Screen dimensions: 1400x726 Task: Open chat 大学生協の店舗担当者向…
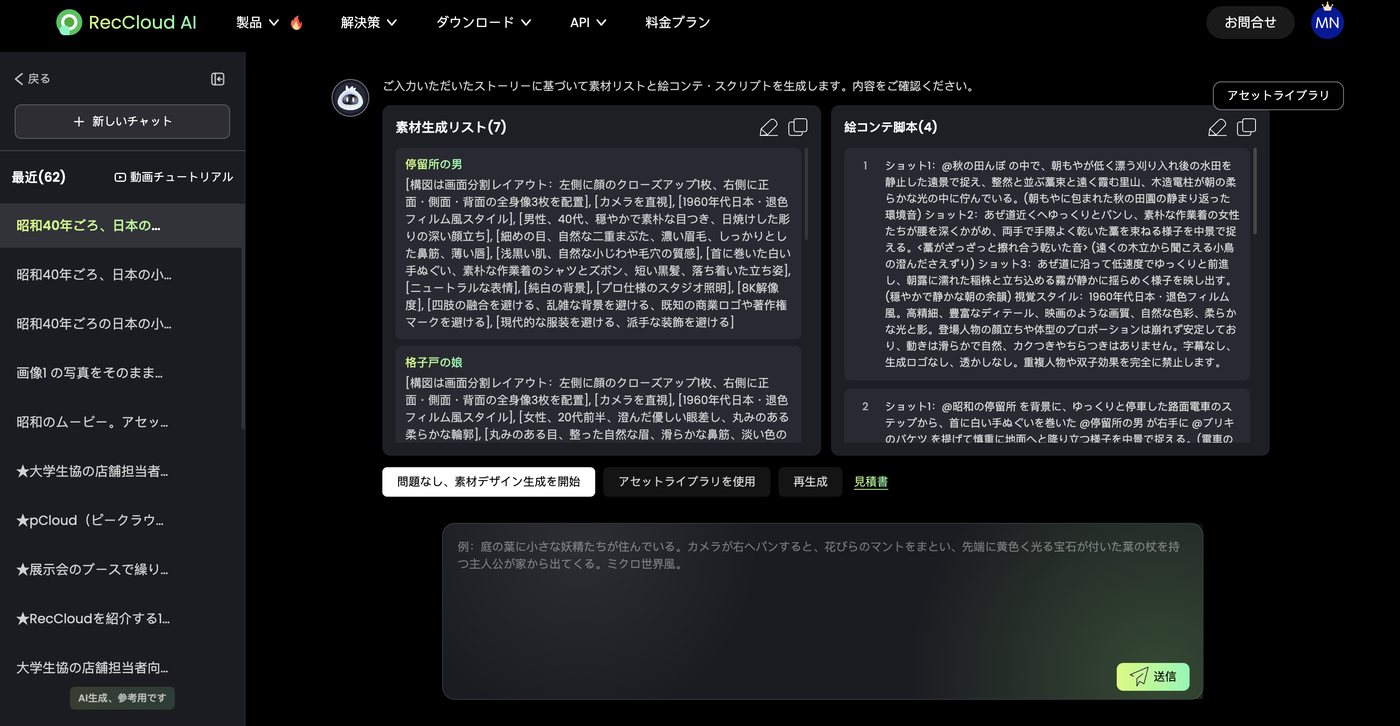tap(122, 667)
